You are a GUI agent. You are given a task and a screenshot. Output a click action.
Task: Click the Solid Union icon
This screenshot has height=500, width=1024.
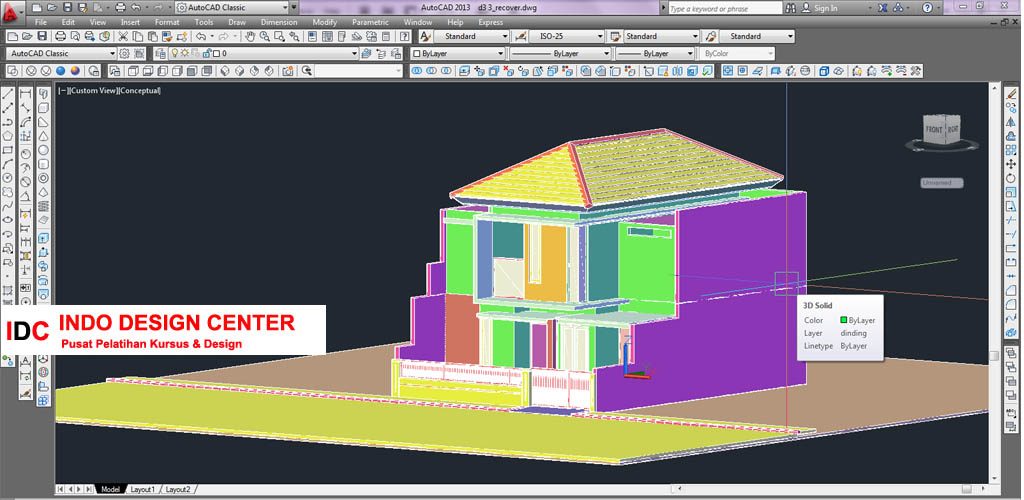point(417,70)
